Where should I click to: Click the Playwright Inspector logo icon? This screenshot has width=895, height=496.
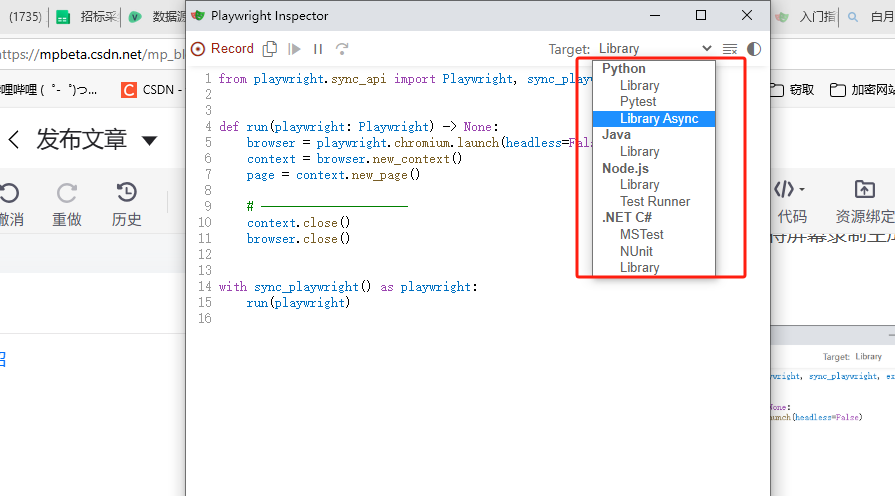point(198,15)
